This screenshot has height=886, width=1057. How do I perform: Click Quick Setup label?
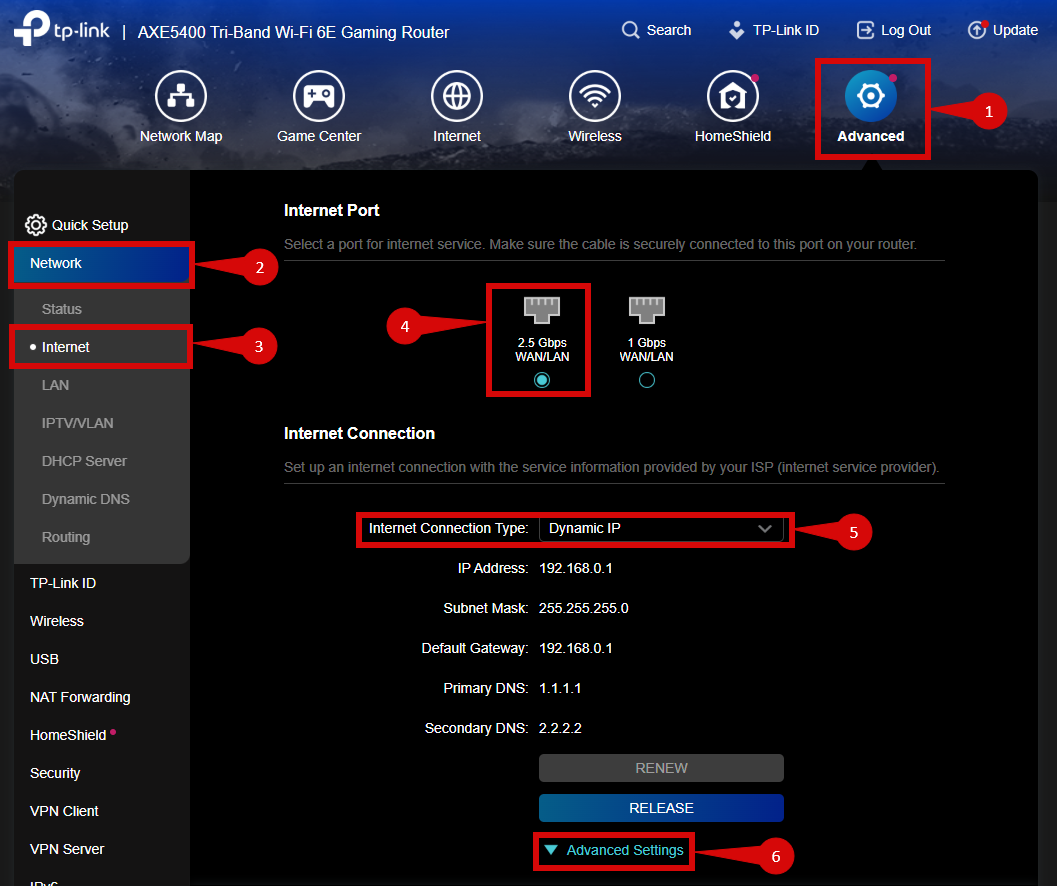[x=90, y=225]
